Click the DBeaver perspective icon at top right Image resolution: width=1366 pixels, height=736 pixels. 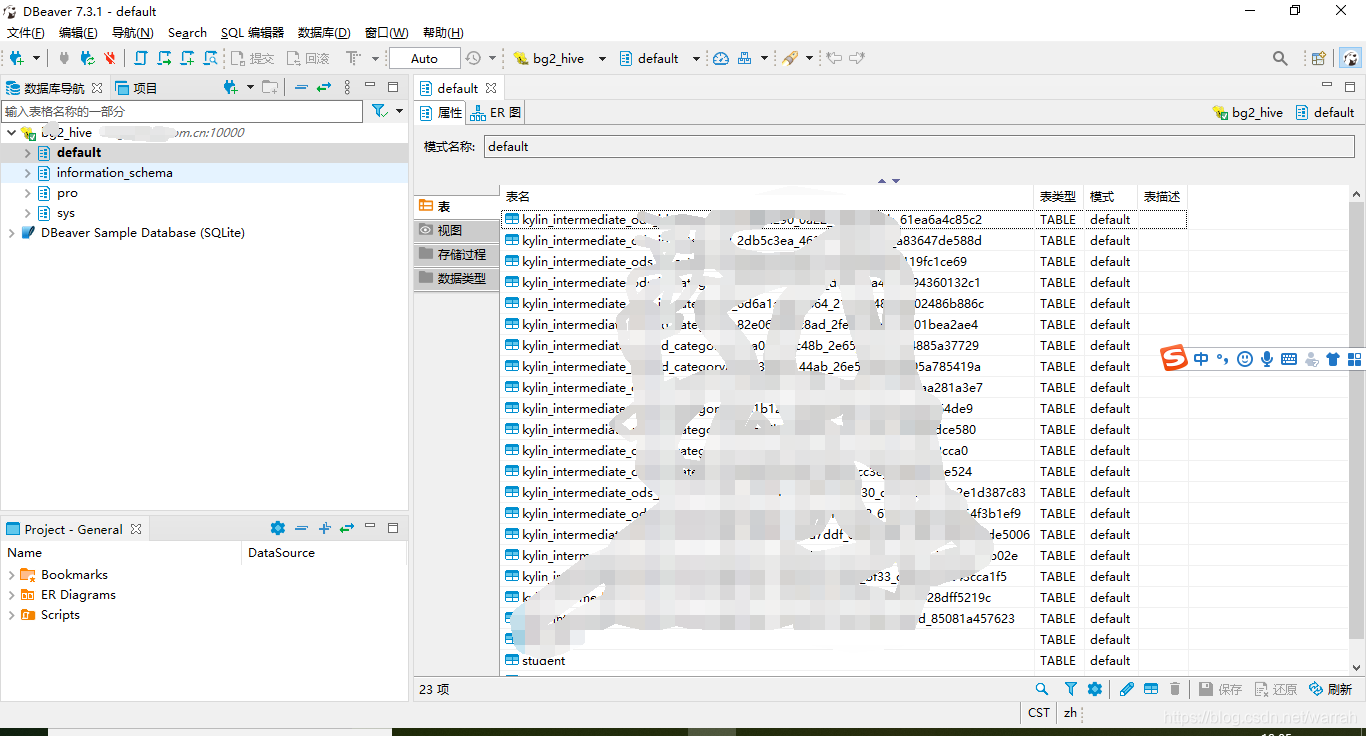click(x=1350, y=58)
